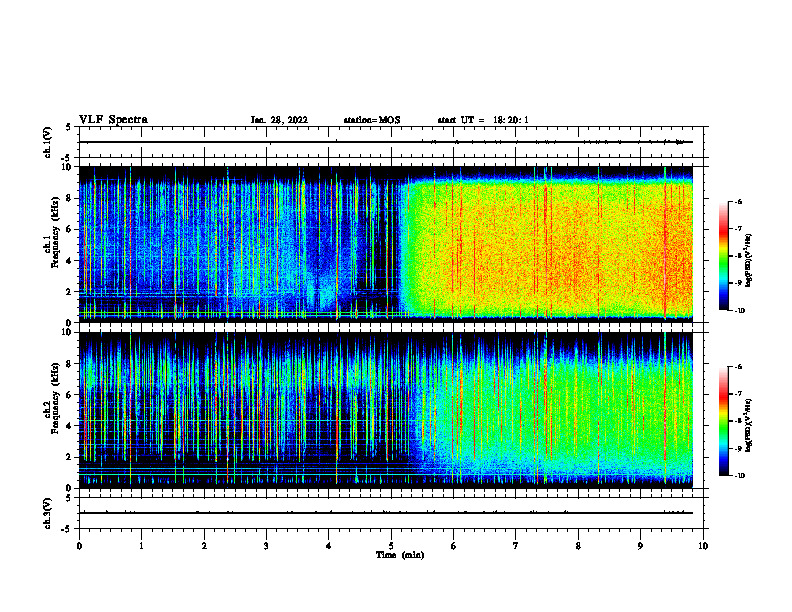This screenshot has height=612, width=792.
Task: Click the "6" kHz tick on ch.2 frequency axis
Action: [x=69, y=395]
